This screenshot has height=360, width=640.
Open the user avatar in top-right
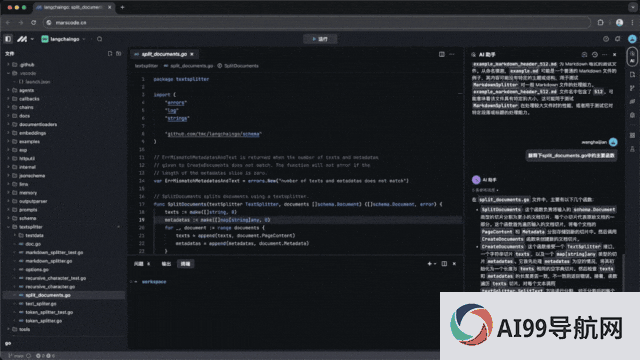pos(632,39)
